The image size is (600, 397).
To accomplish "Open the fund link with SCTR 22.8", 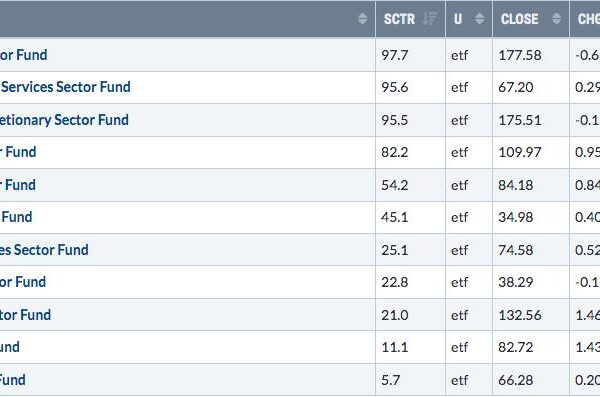I will coord(23,282).
